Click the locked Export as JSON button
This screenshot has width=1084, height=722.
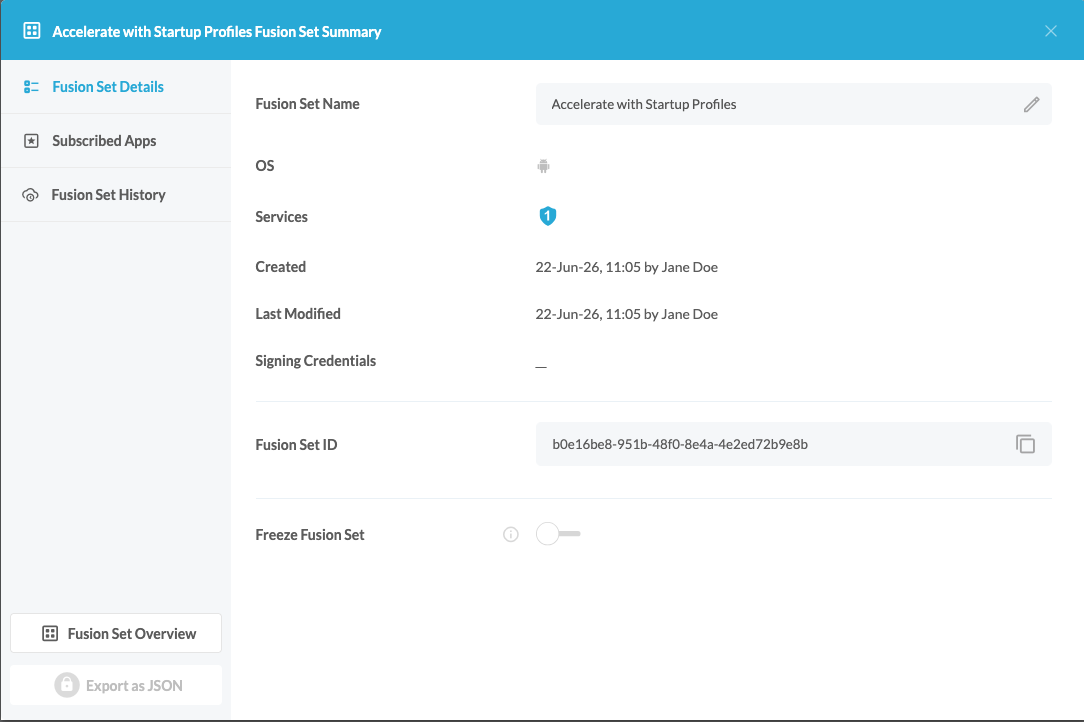coord(116,685)
